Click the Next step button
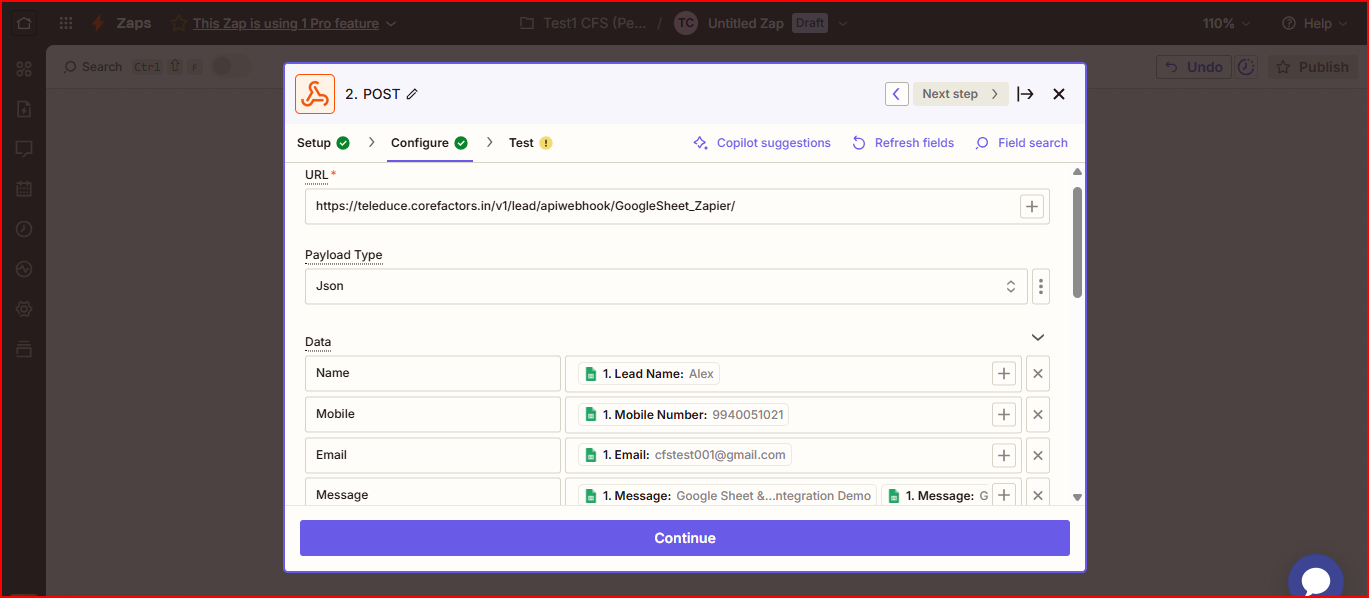 (960, 94)
